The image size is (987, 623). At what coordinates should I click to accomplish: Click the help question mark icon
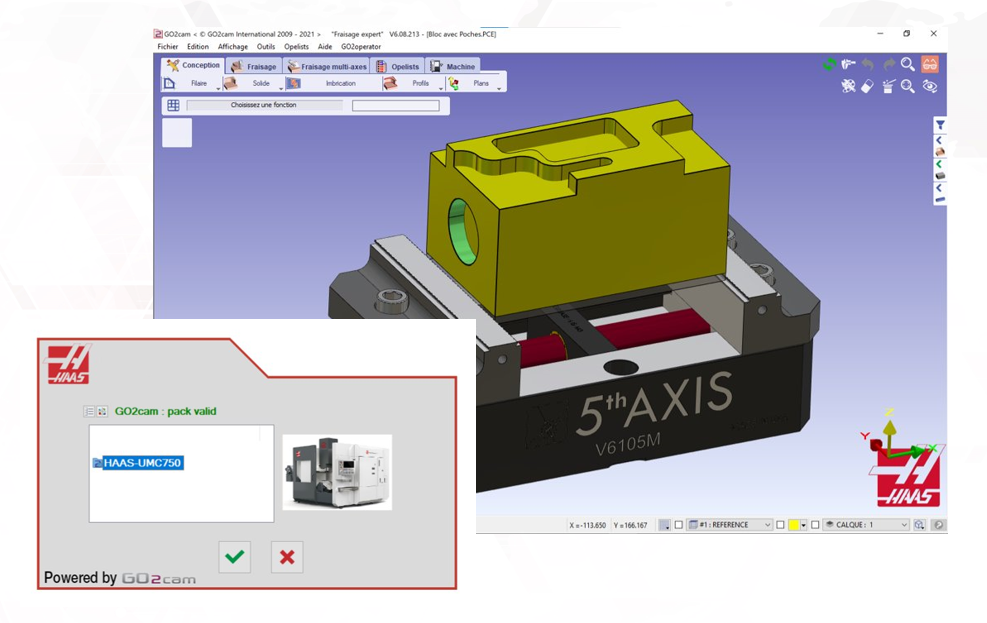click(939, 525)
